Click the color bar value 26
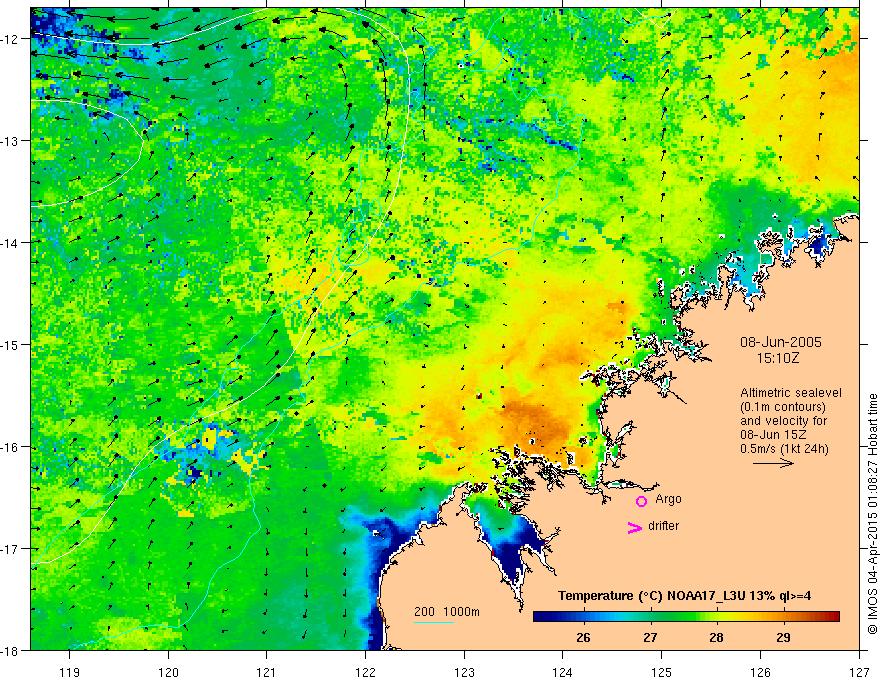This screenshot has height=680, width=880. [583, 637]
